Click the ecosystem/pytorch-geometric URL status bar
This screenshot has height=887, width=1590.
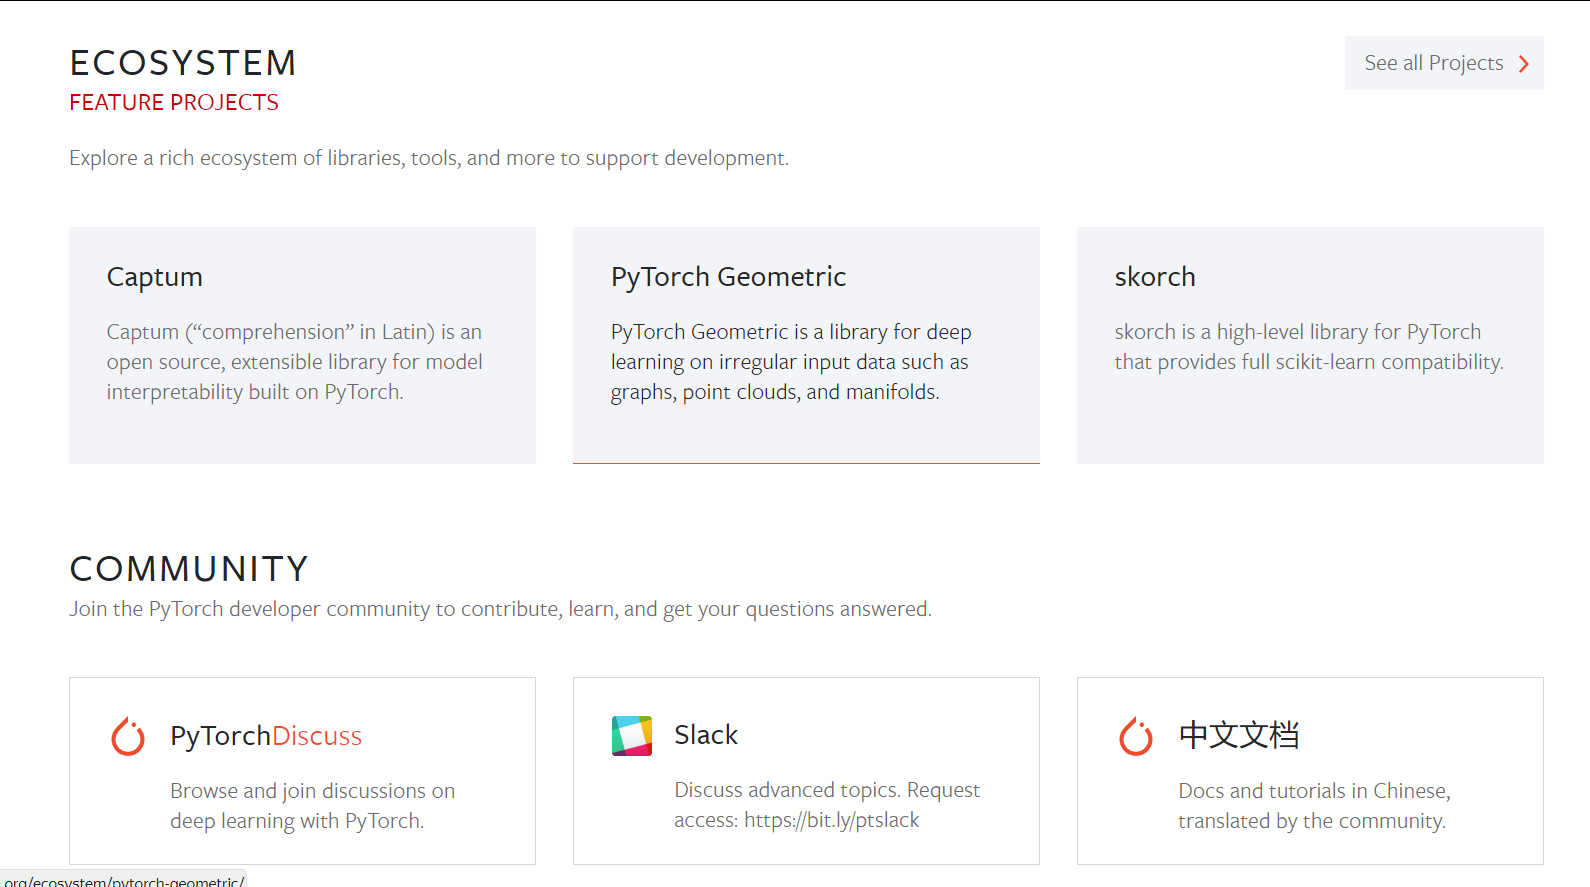pyautogui.click(x=123, y=880)
